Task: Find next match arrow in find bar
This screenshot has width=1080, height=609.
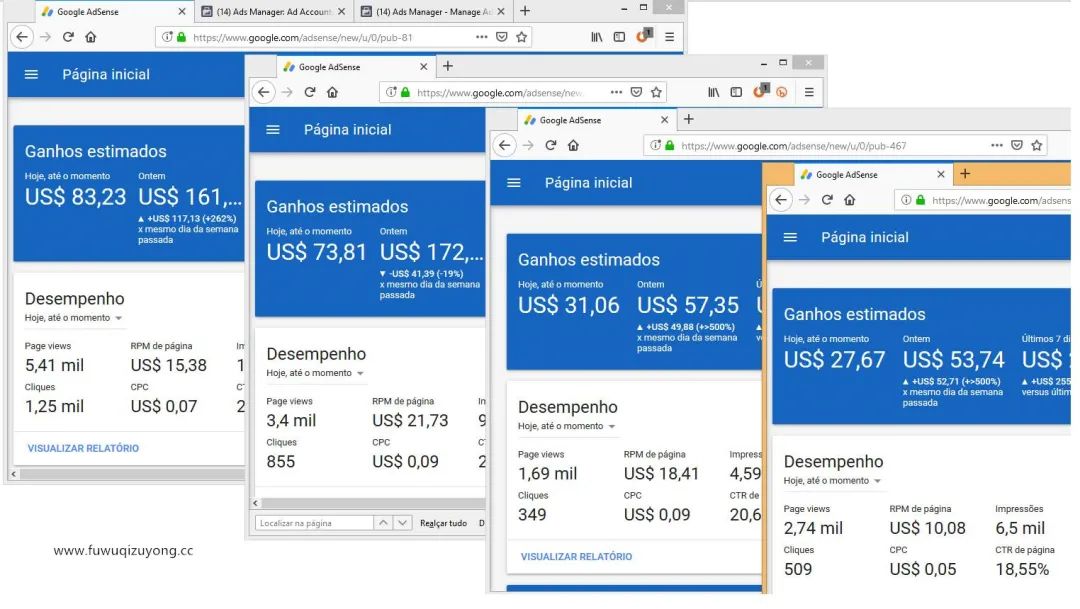Action: (403, 523)
